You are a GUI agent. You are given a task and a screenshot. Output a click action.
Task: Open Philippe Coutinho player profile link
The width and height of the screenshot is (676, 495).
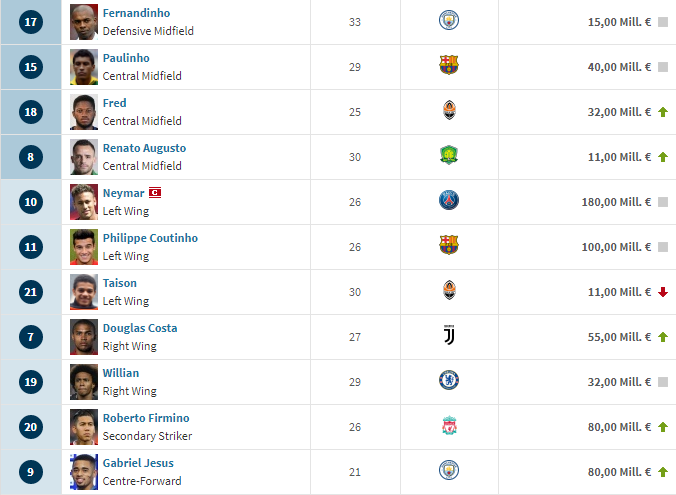tap(150, 238)
